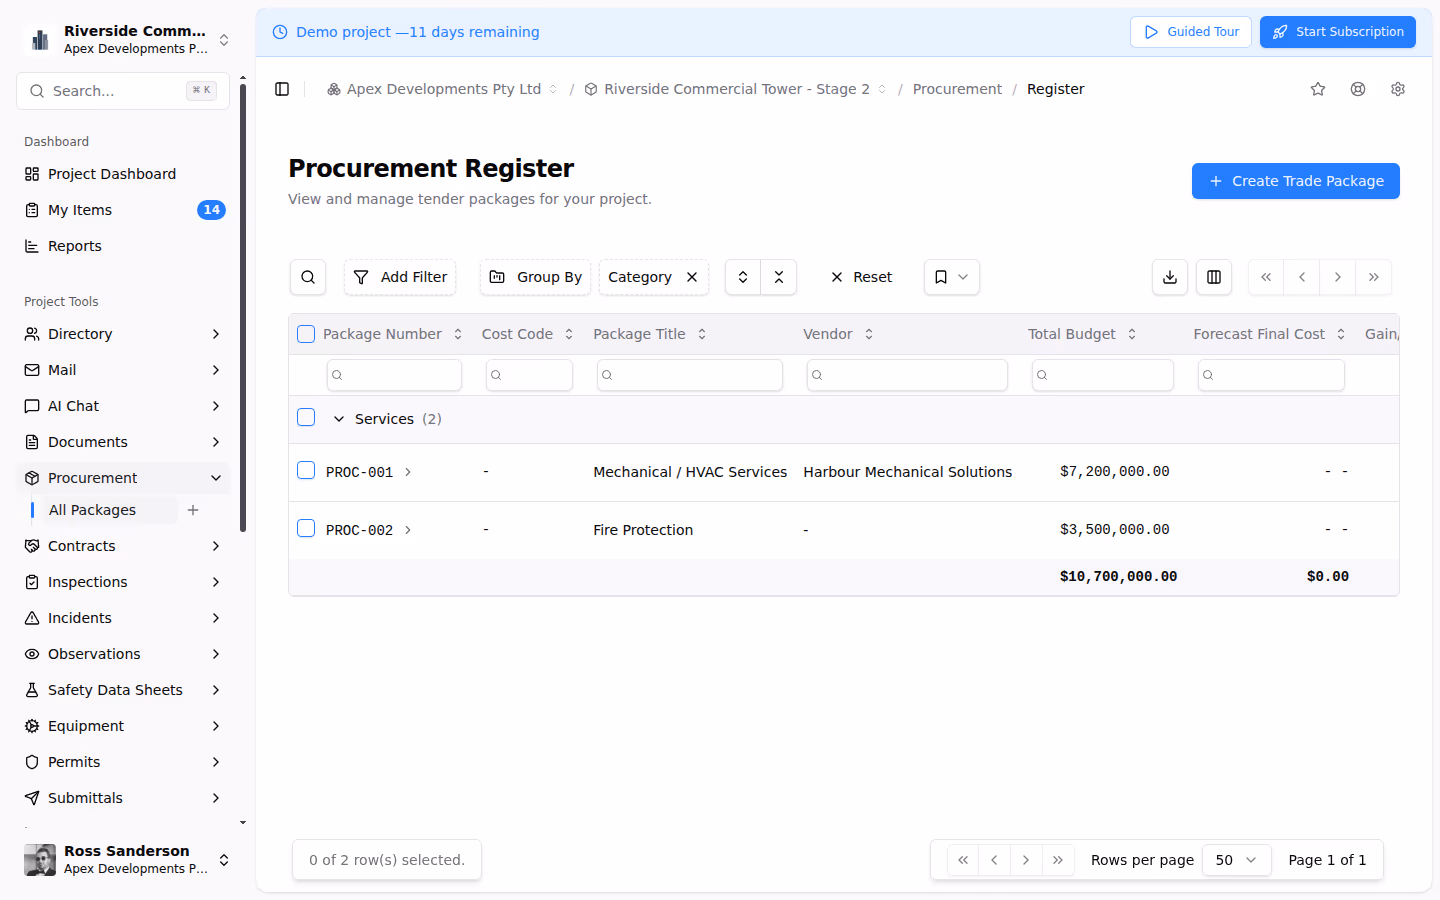Viewport: 1440px width, 900px height.
Task: Go to My Items in the sidebar
Action: click(80, 209)
